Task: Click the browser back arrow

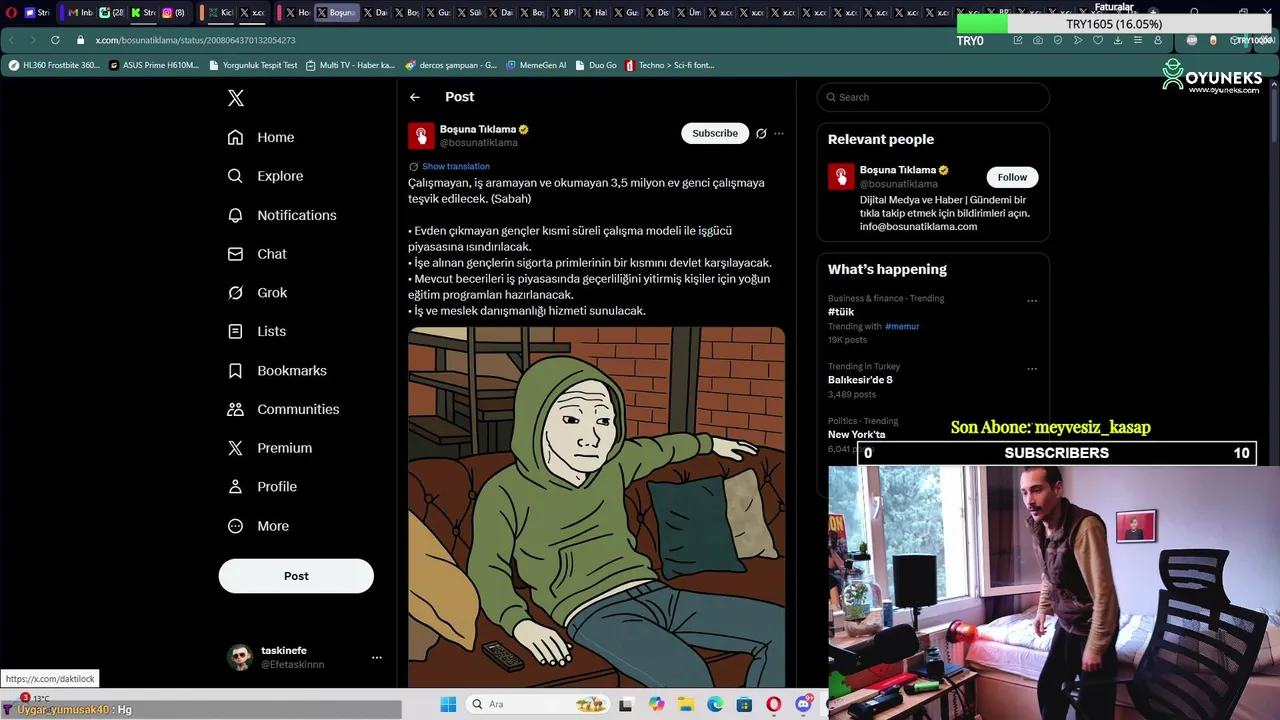Action: [x=11, y=40]
